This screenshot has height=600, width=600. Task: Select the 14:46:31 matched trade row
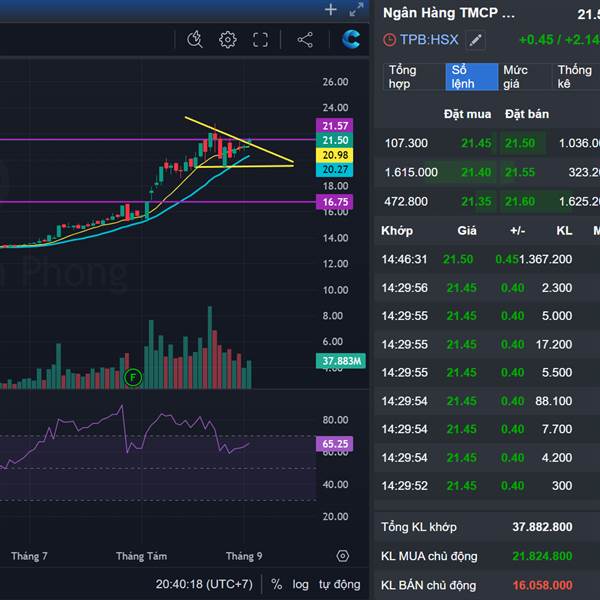point(487,259)
